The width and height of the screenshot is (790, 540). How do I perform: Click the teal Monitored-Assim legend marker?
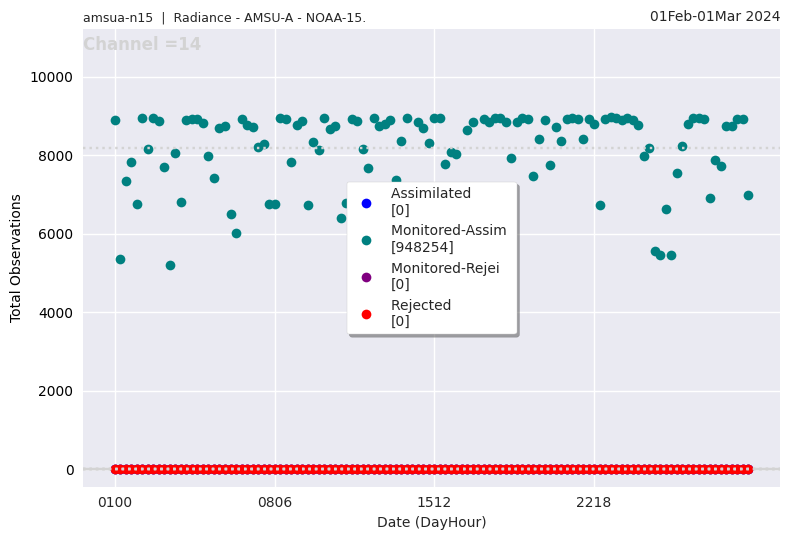(366, 240)
